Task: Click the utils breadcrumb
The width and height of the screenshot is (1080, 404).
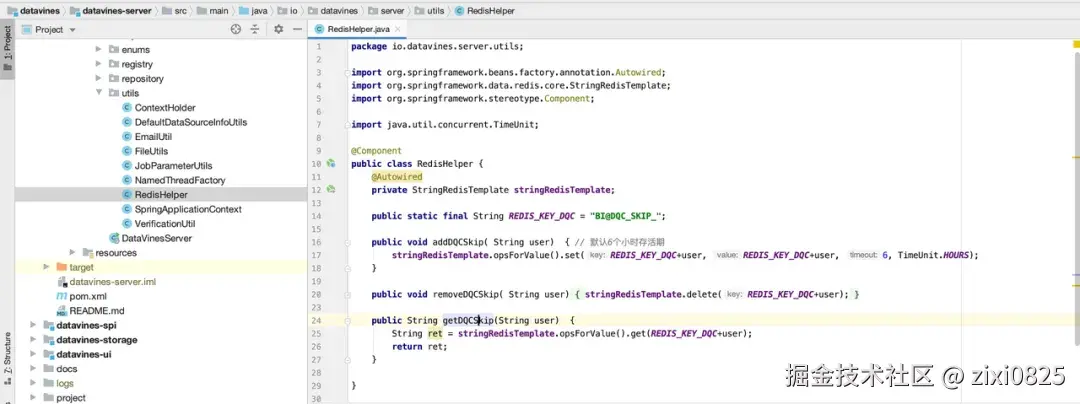Action: [x=430, y=11]
